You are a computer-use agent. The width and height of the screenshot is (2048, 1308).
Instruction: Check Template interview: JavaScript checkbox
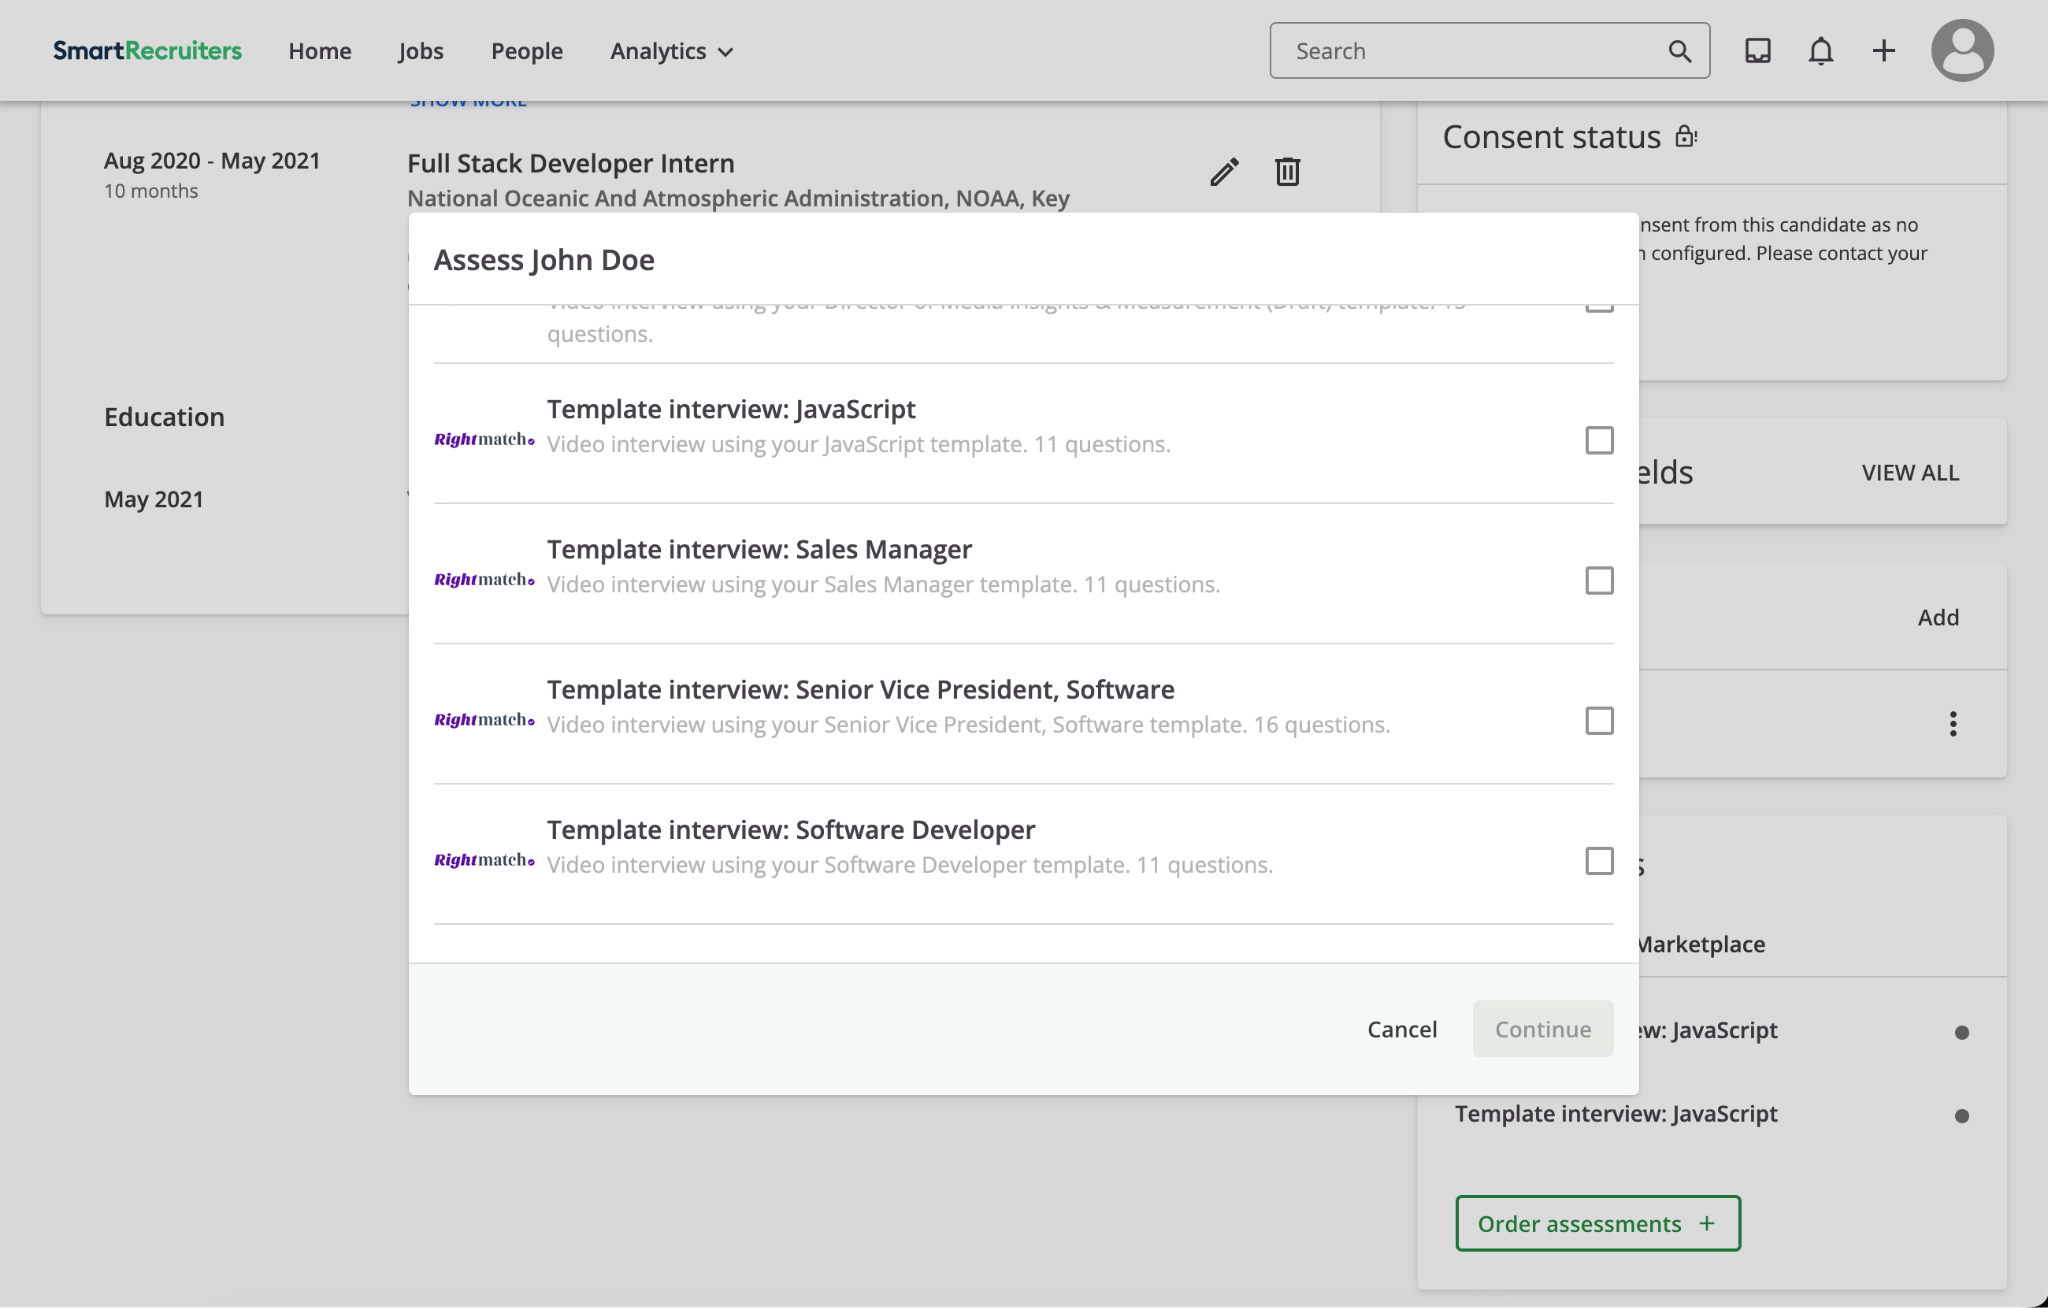coord(1599,440)
